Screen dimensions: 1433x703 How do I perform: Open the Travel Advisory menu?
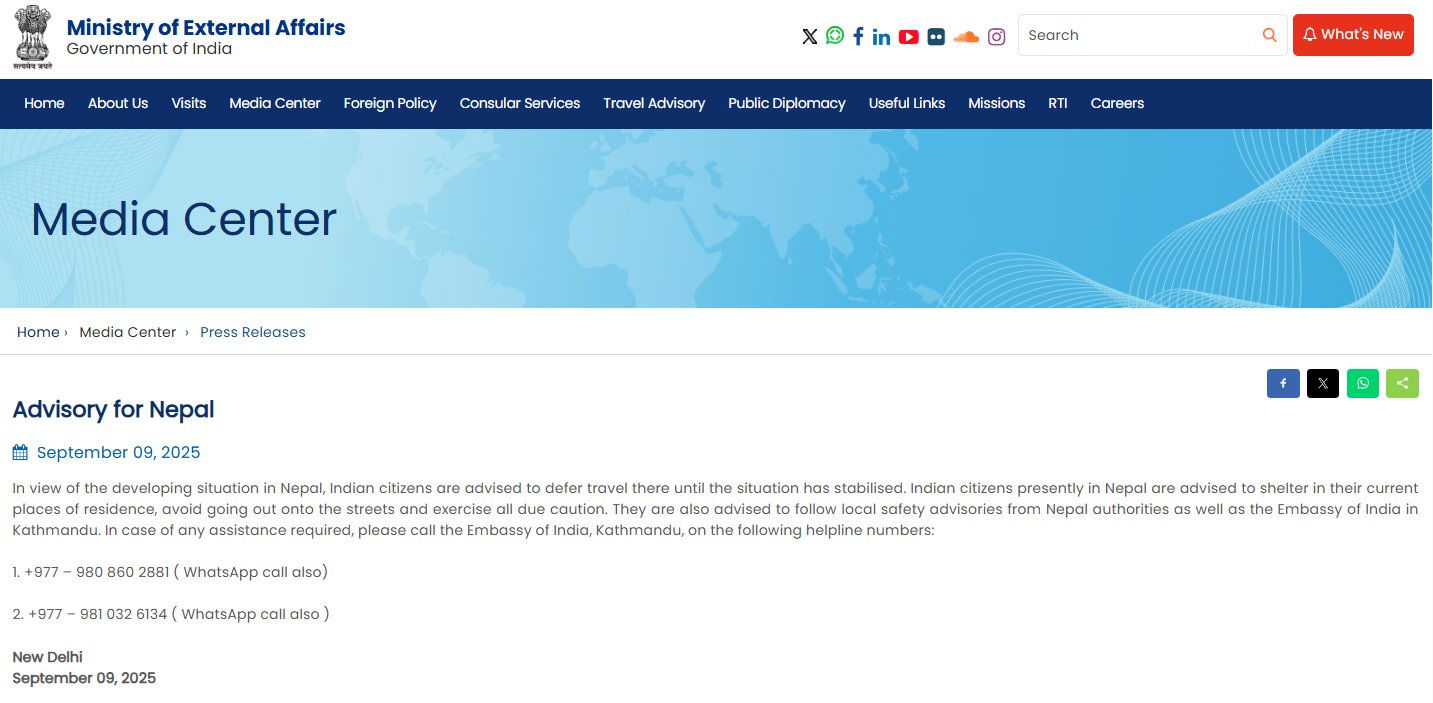point(654,103)
